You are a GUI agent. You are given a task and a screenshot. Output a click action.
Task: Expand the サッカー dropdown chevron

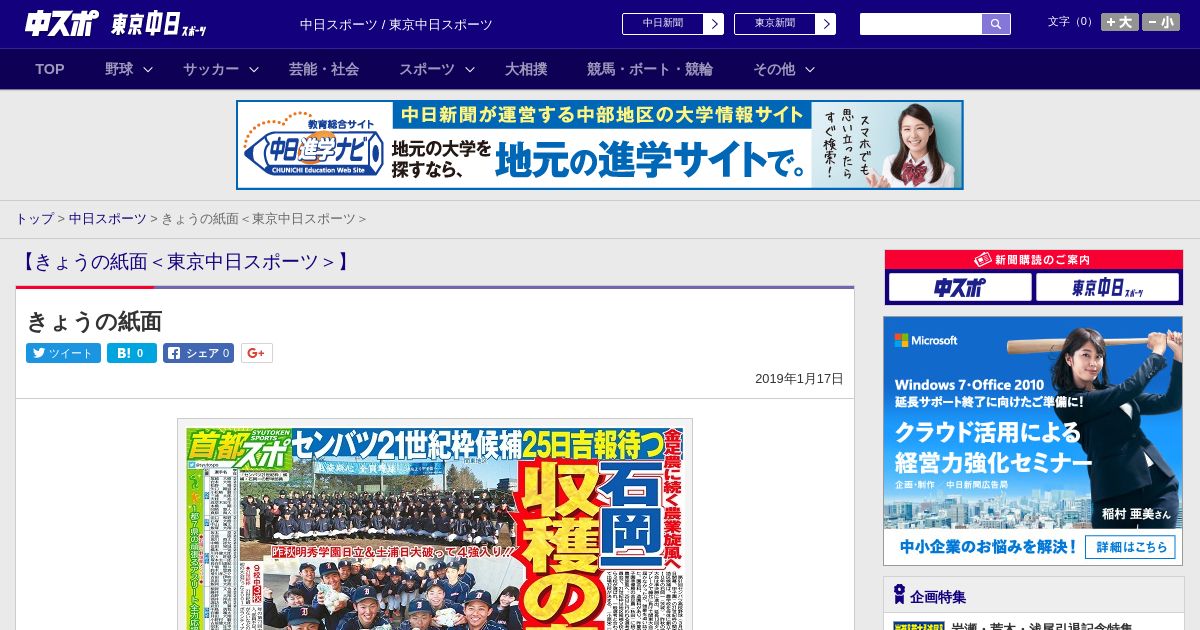coord(254,70)
